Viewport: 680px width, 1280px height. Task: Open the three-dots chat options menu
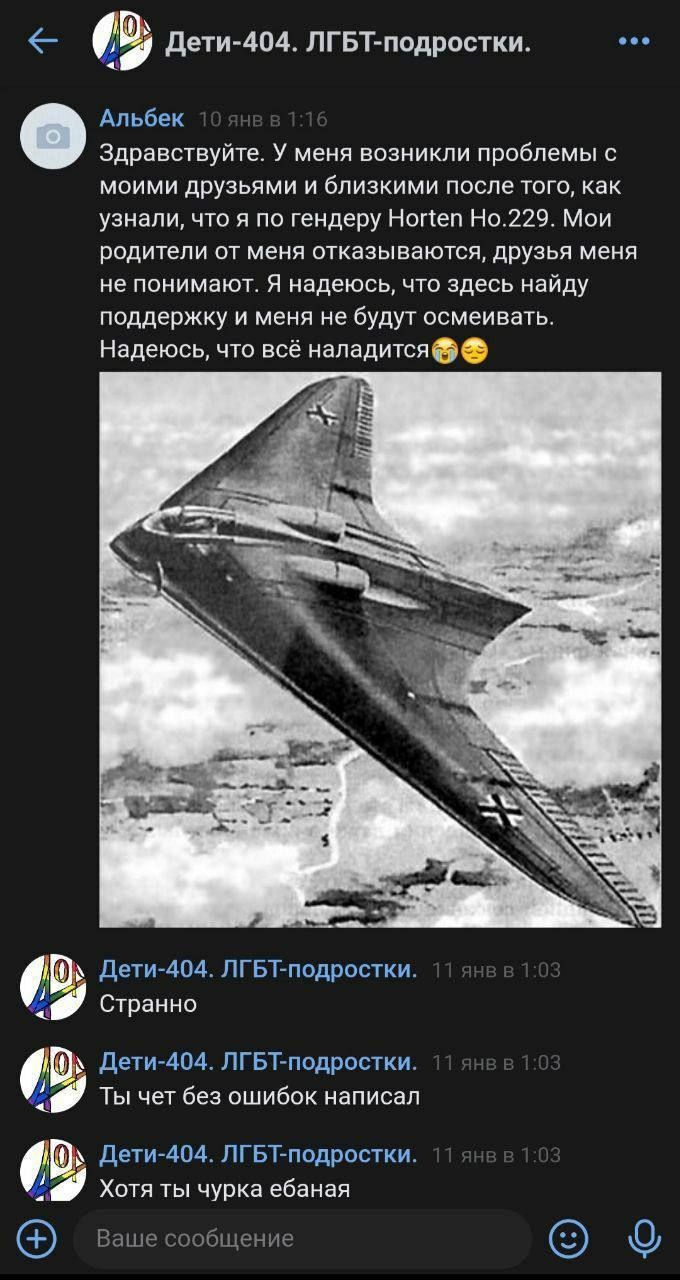coord(634,41)
